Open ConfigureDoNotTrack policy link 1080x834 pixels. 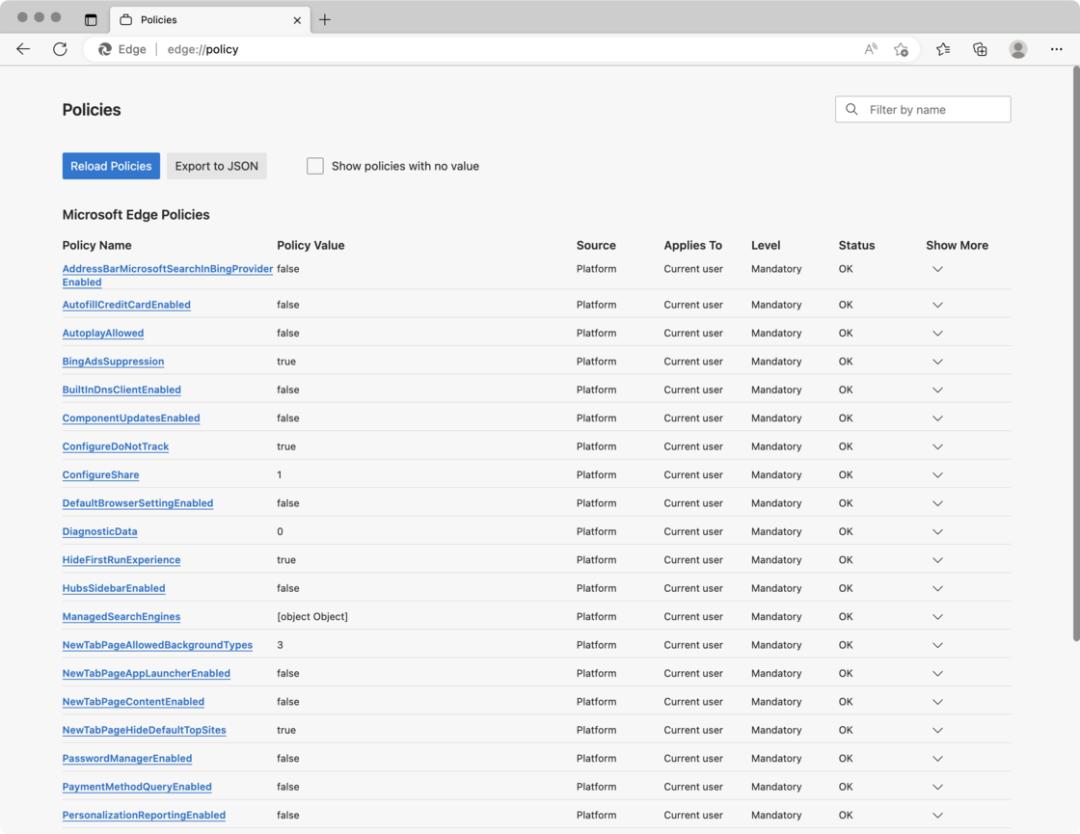click(x=115, y=446)
